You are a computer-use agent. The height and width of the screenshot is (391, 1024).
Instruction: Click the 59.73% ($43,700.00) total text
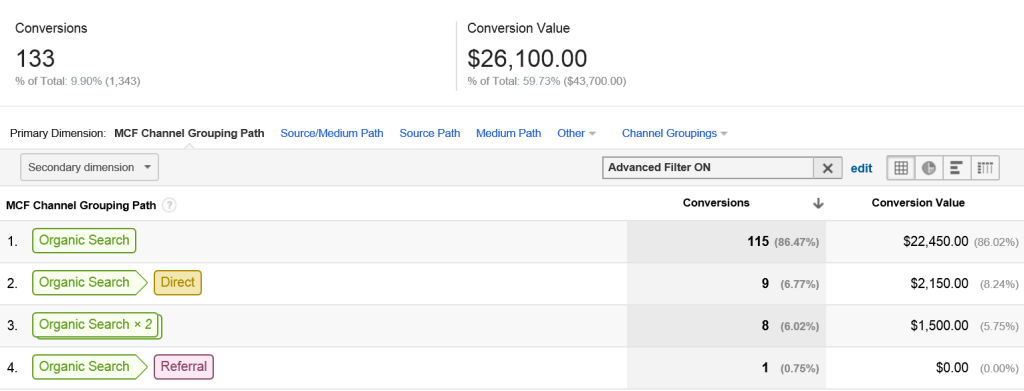click(x=575, y=82)
